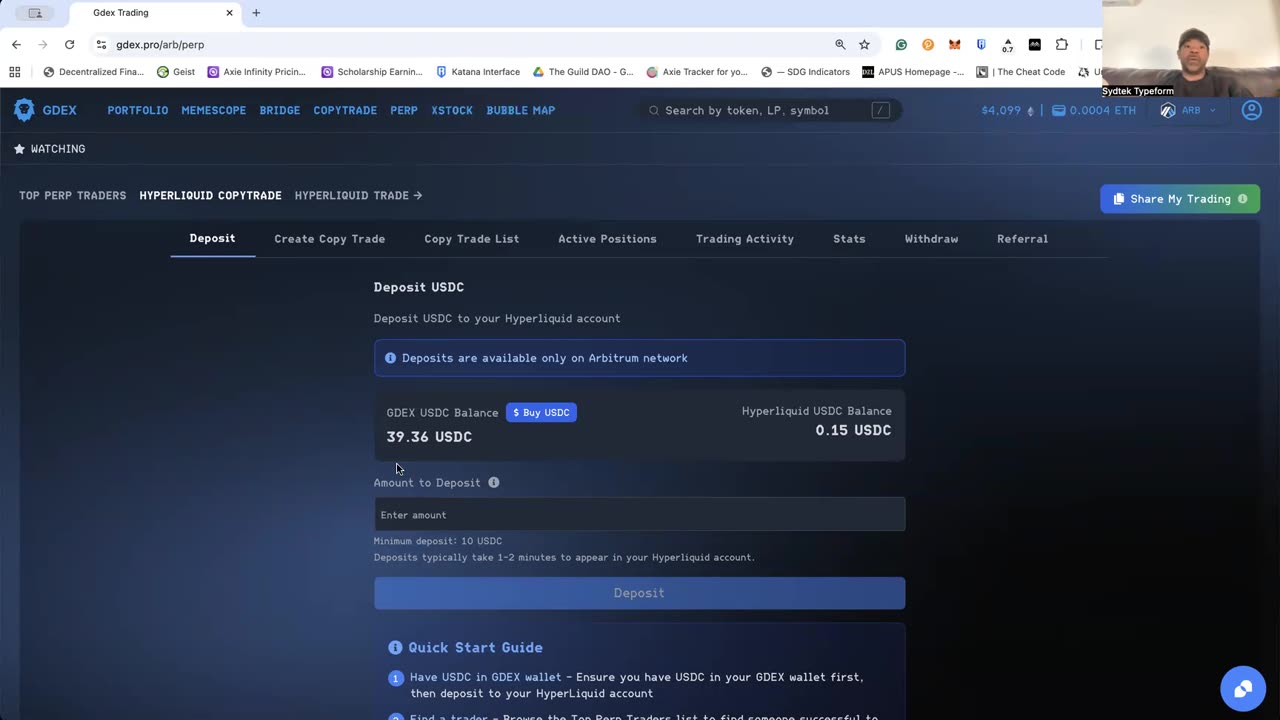1280x720 pixels.
Task: Reload the page
Action: pyautogui.click(x=69, y=45)
